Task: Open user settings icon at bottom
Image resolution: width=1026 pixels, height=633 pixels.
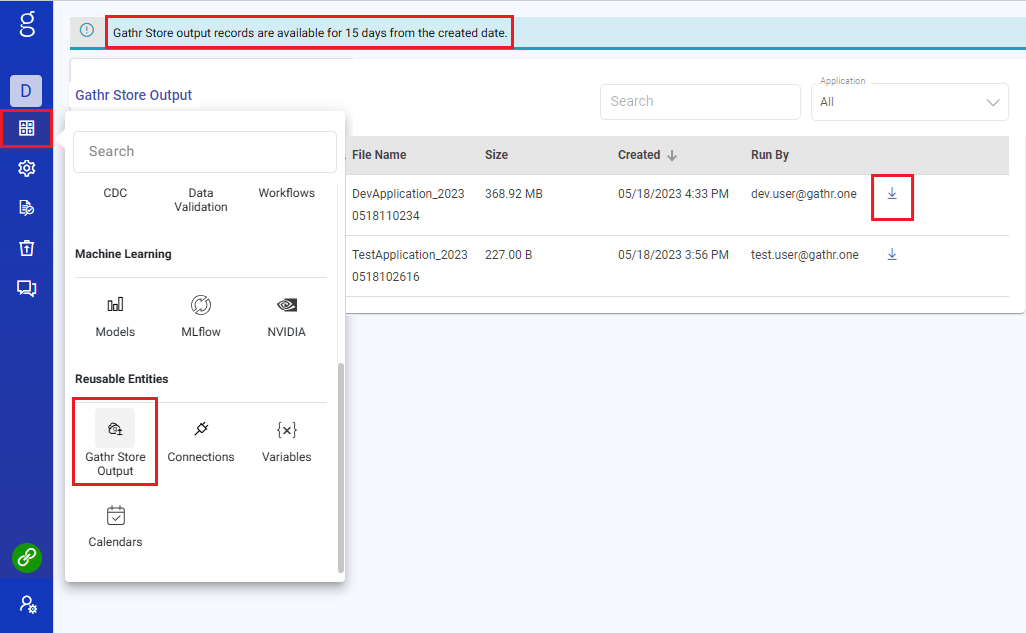Action: tap(27, 605)
